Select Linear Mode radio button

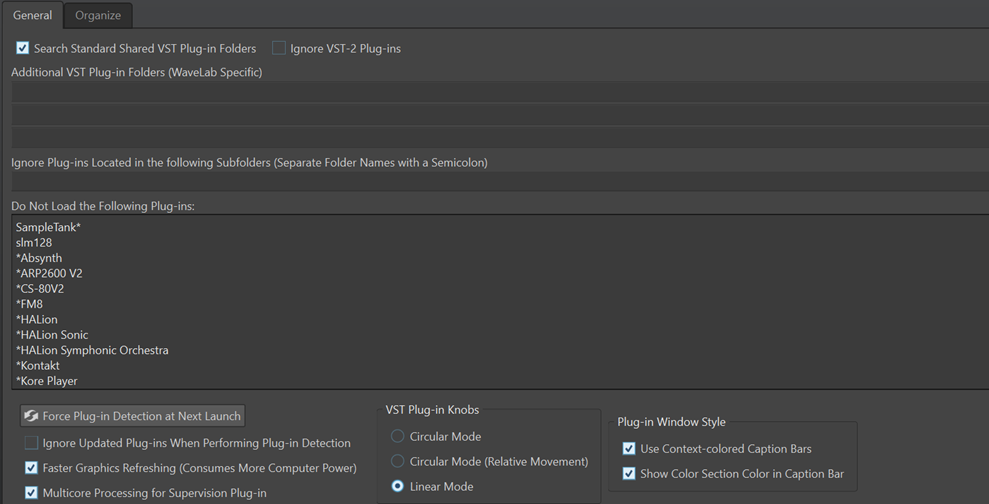click(x=398, y=486)
